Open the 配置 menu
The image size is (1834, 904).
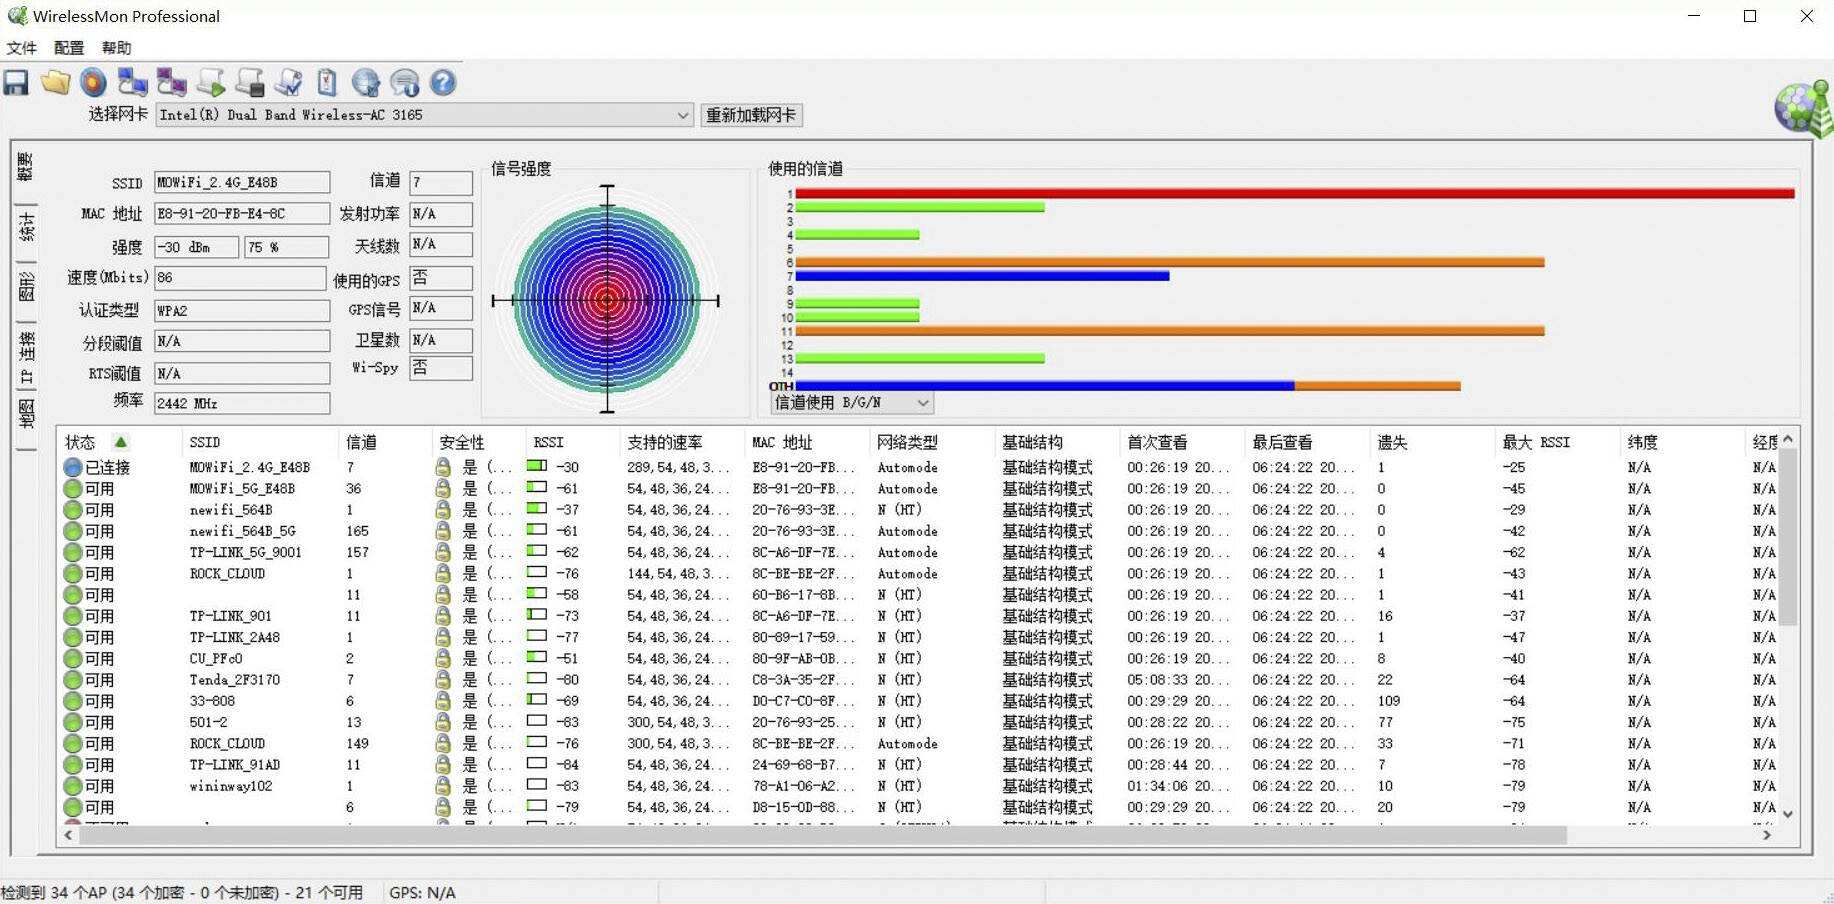pyautogui.click(x=67, y=47)
